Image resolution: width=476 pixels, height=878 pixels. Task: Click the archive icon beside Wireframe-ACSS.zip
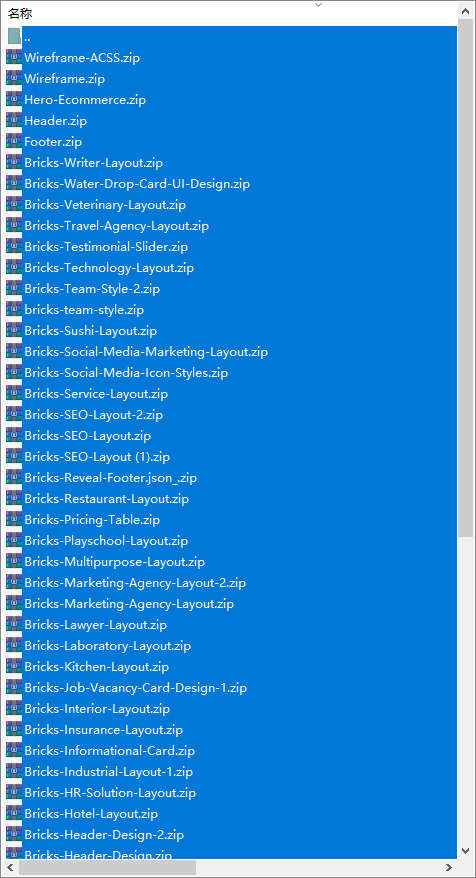(x=14, y=58)
